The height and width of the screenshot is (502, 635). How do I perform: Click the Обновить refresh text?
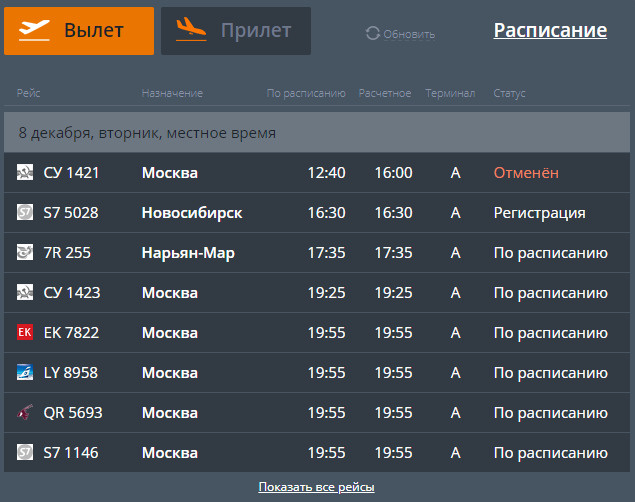tap(409, 34)
